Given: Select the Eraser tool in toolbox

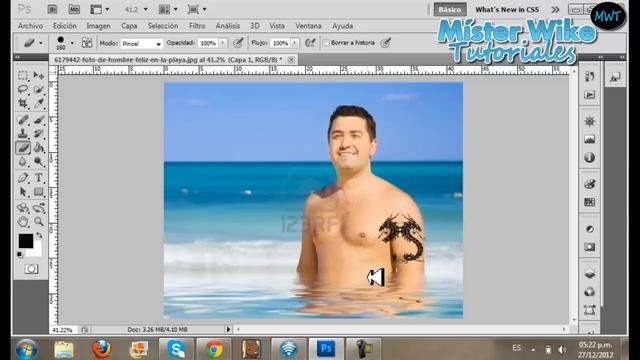Looking at the screenshot, I should pos(23,147).
